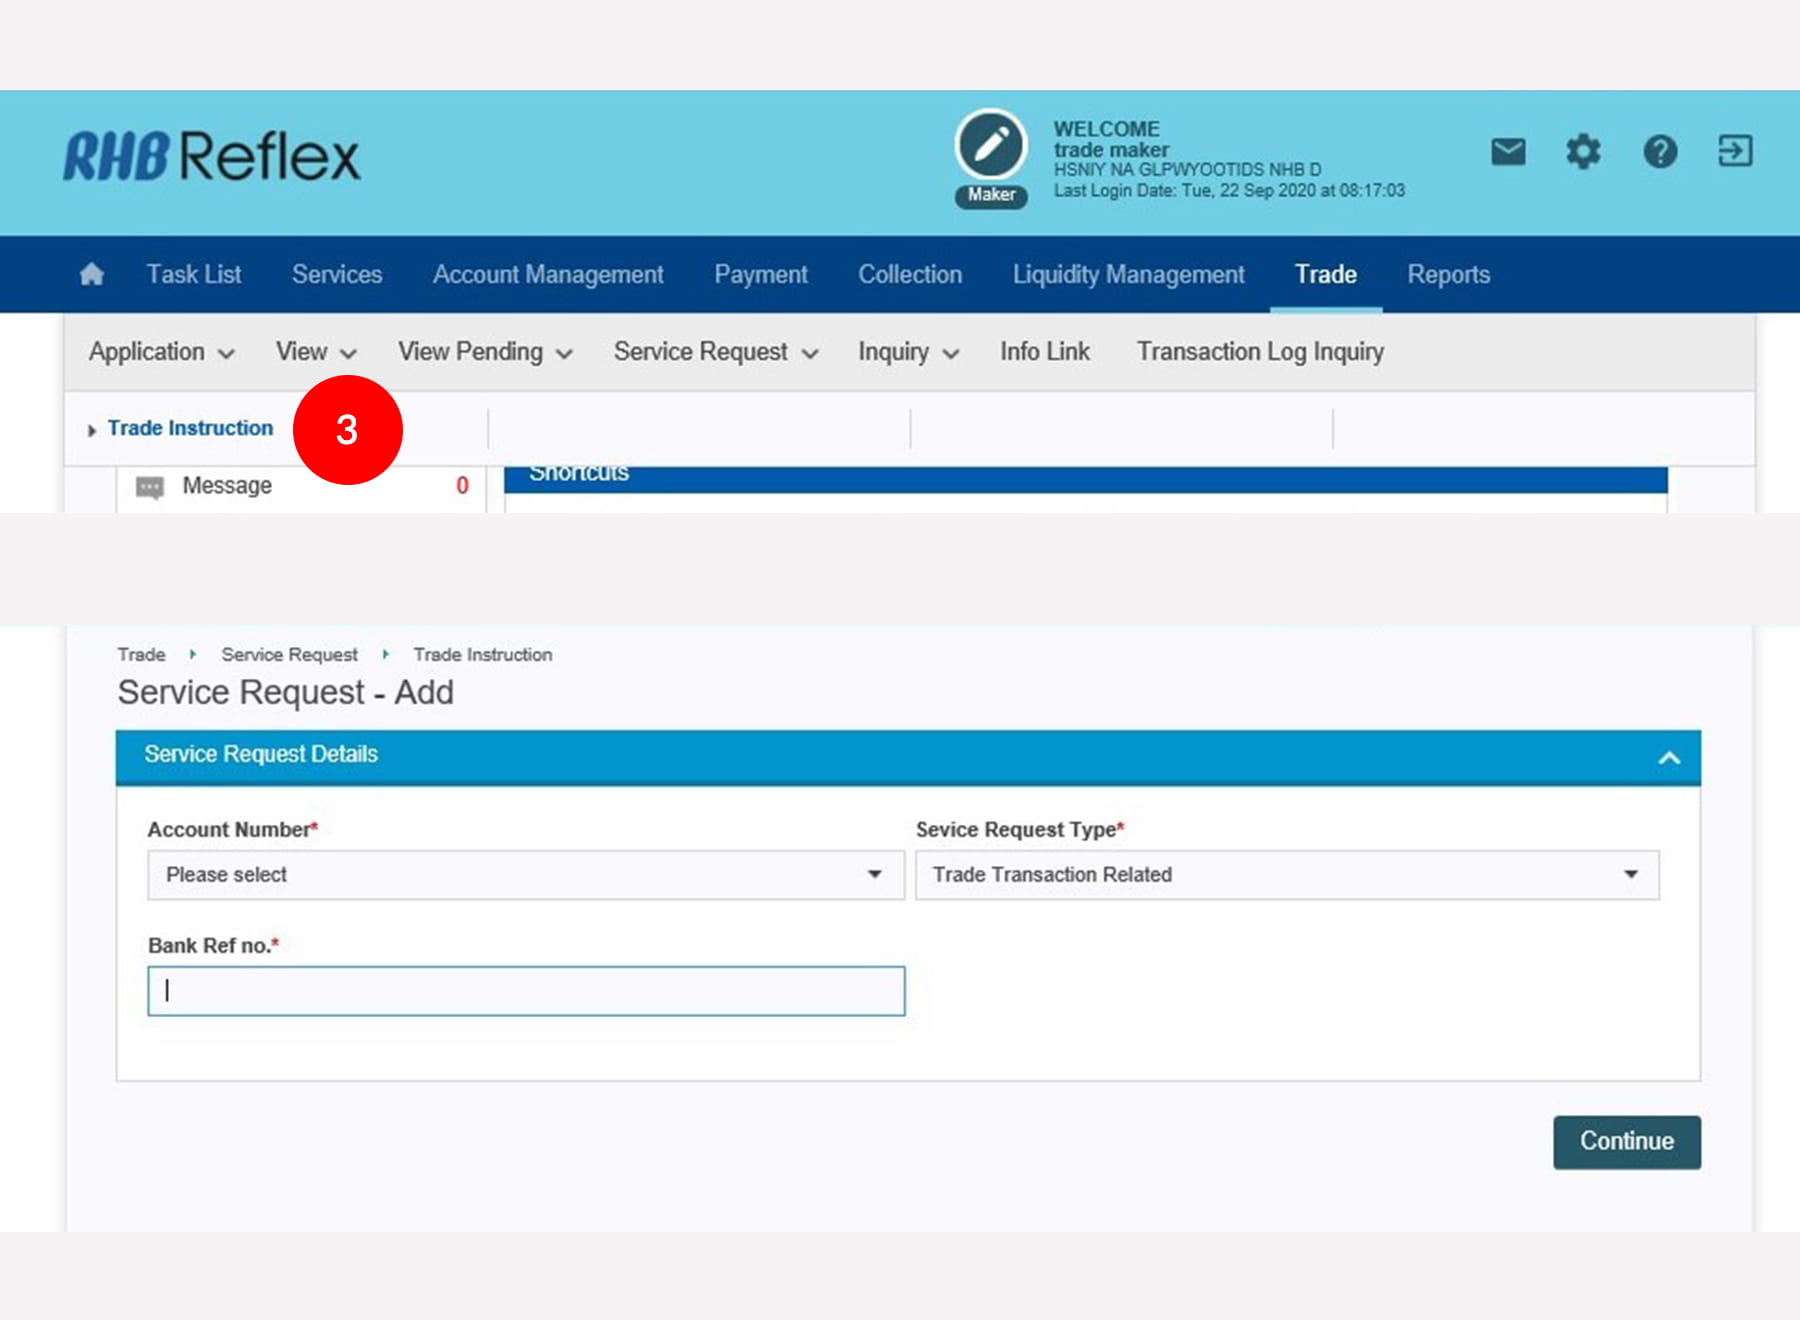
Task: Open the Inquiry submenu
Action: pos(907,352)
